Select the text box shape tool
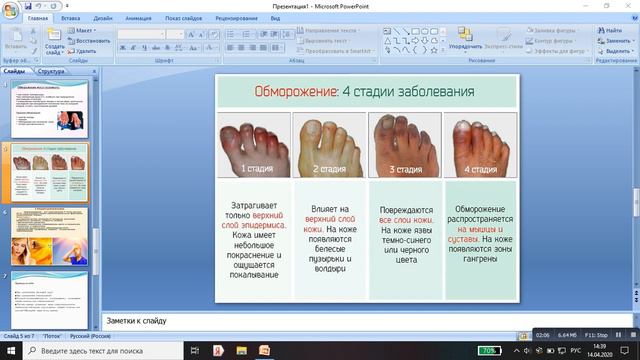Image resolution: width=640 pixels, height=360 pixels. click(x=387, y=31)
